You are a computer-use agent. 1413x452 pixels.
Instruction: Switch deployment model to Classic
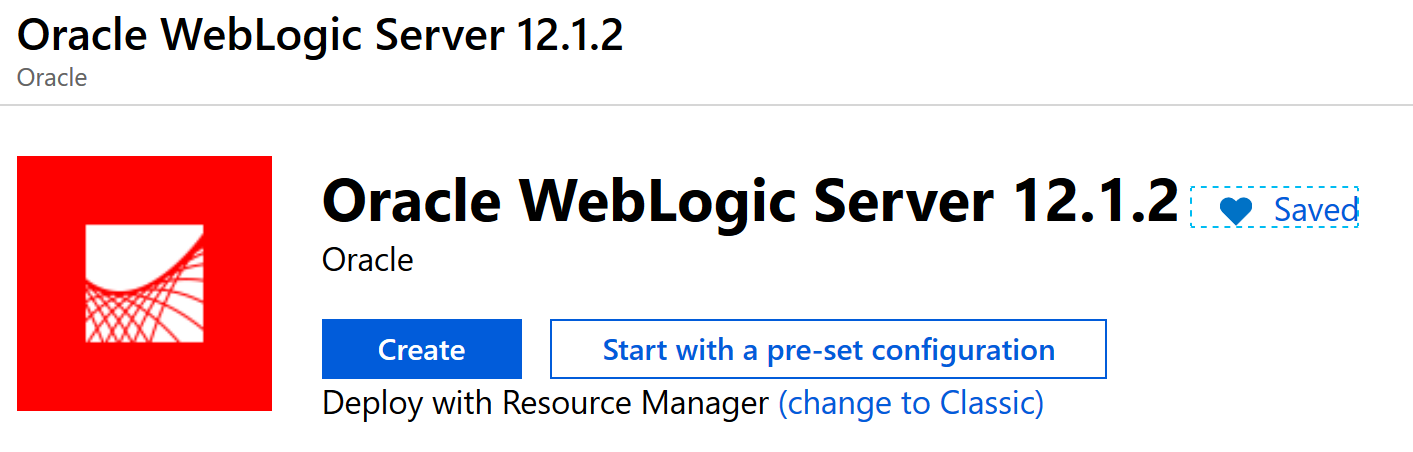point(911,403)
